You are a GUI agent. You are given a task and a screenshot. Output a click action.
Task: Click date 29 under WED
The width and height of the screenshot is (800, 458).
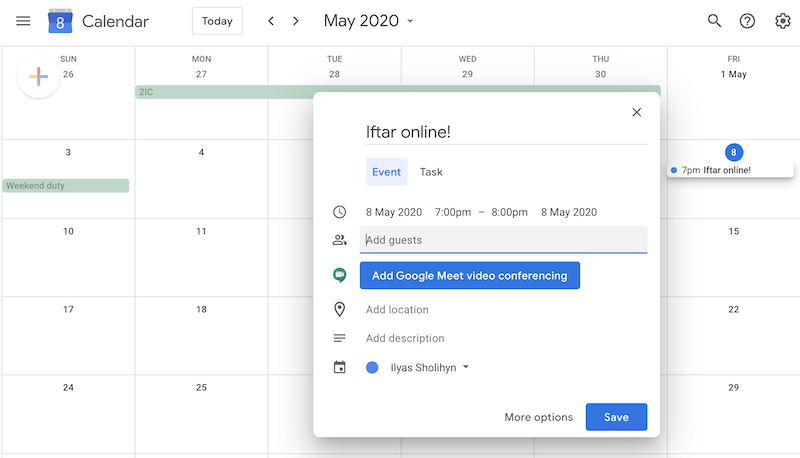[x=467, y=74]
